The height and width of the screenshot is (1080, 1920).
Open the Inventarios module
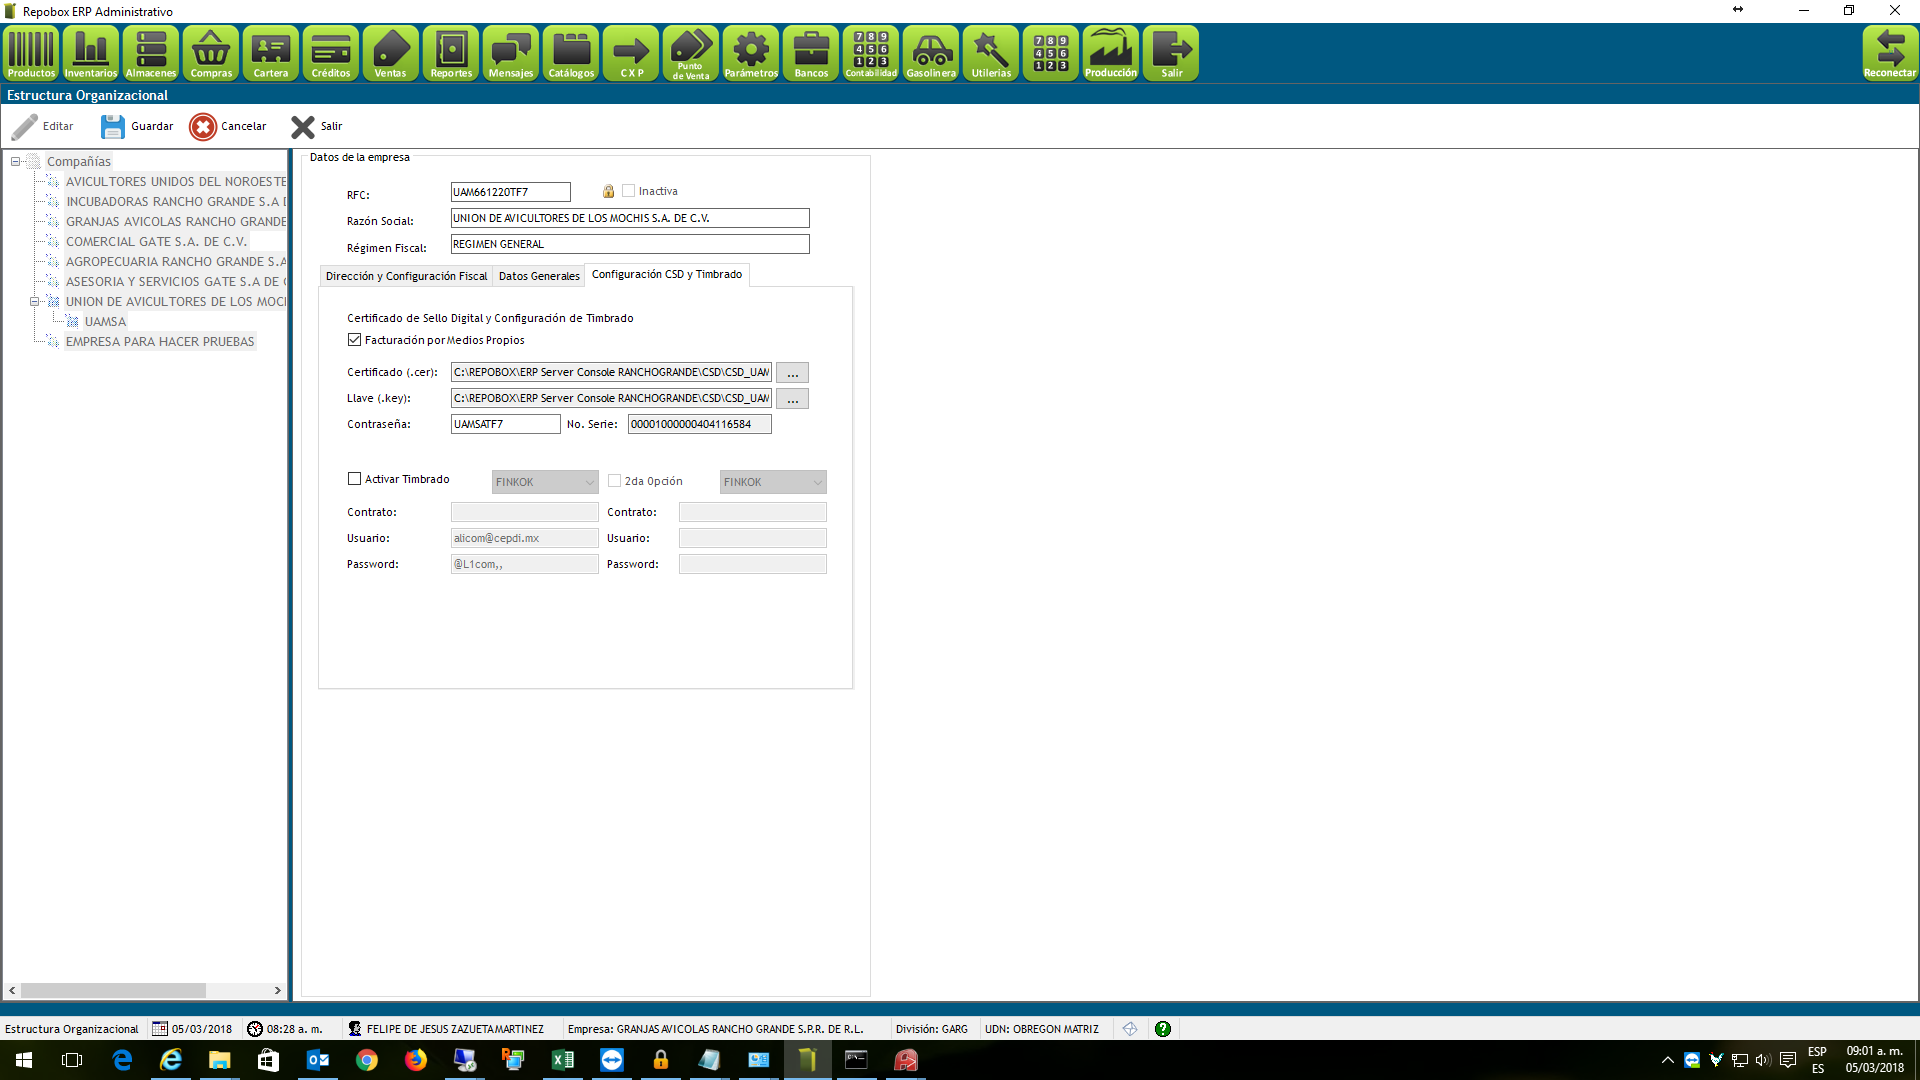91,53
